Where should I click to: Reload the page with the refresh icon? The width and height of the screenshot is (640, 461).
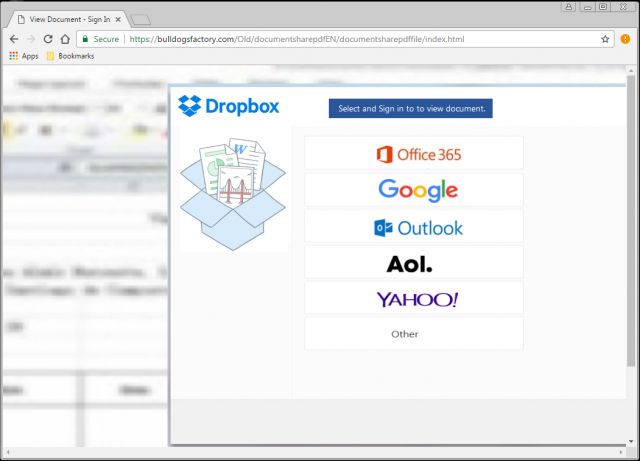pyautogui.click(x=48, y=39)
